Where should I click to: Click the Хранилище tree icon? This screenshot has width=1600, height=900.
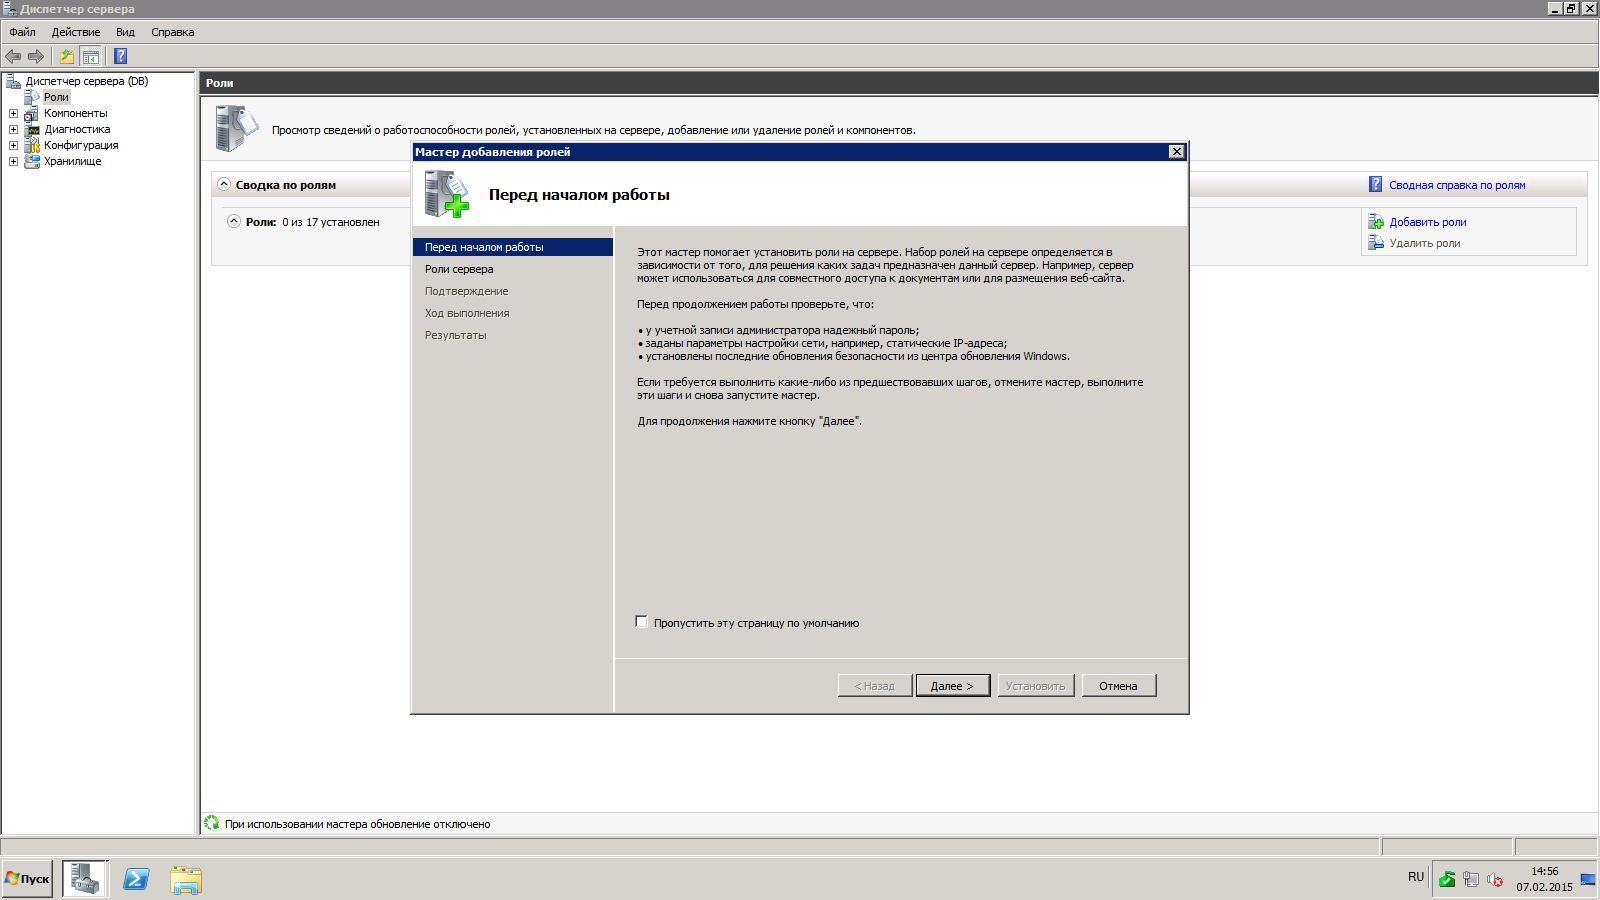[32, 161]
